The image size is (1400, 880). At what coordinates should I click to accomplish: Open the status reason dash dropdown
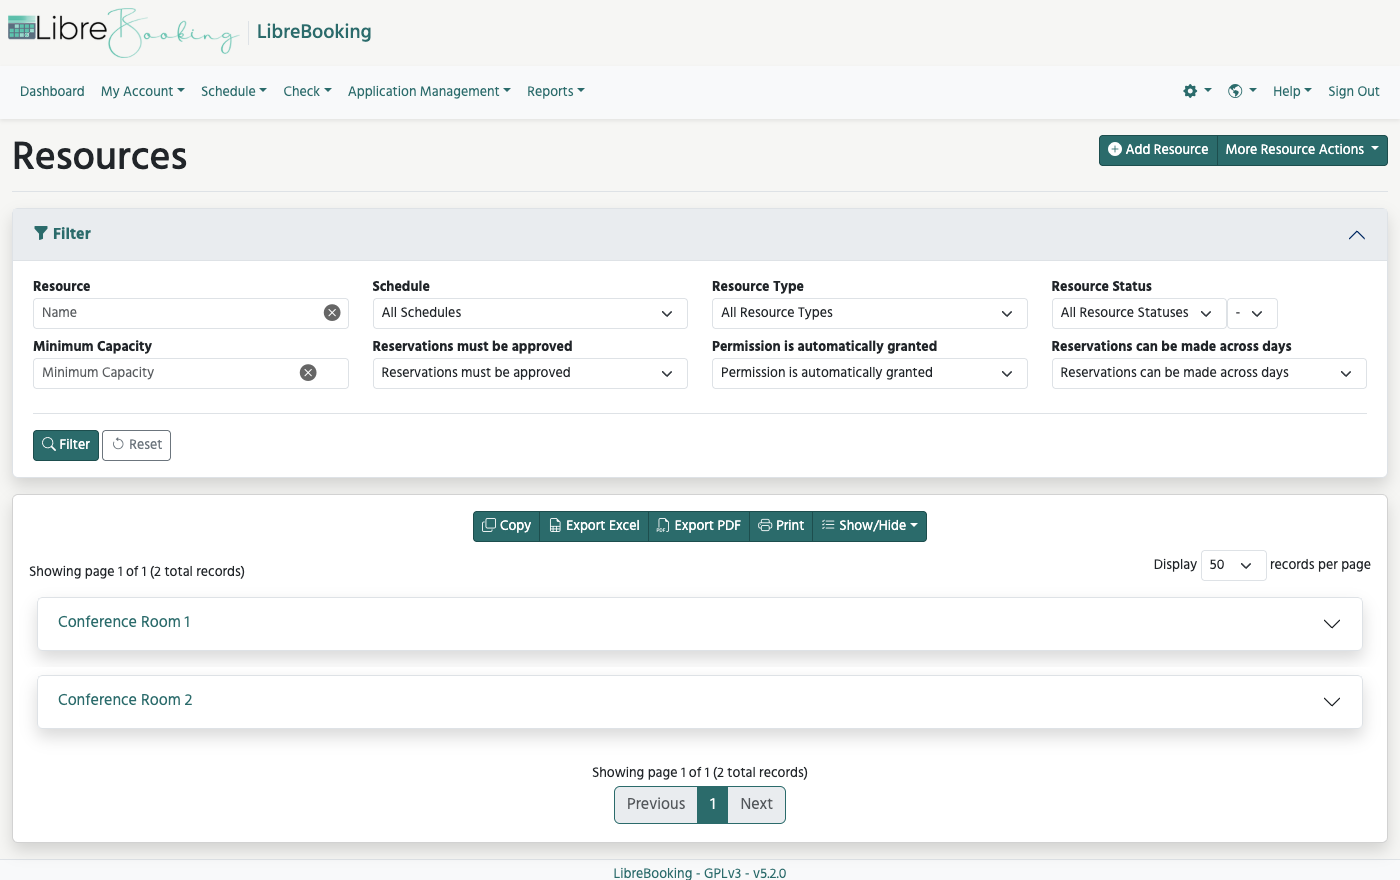click(1252, 313)
